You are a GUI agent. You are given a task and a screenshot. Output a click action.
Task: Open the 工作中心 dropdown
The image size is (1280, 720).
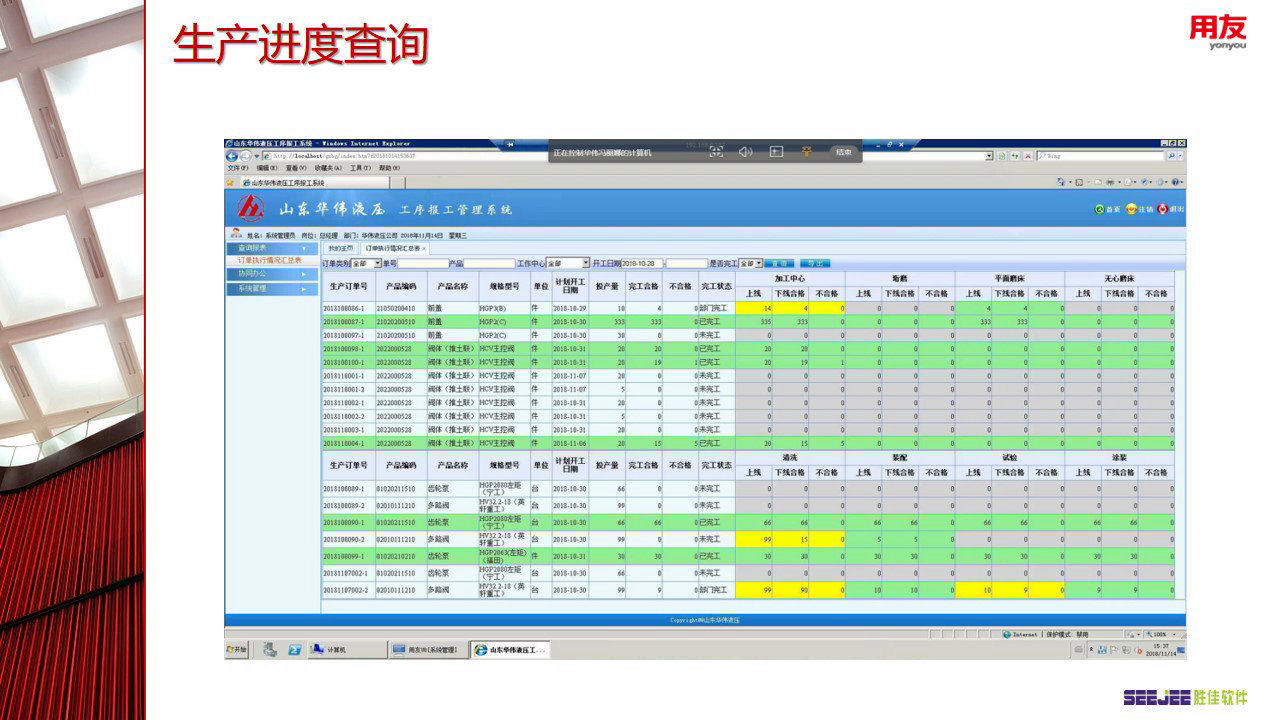tap(585, 263)
